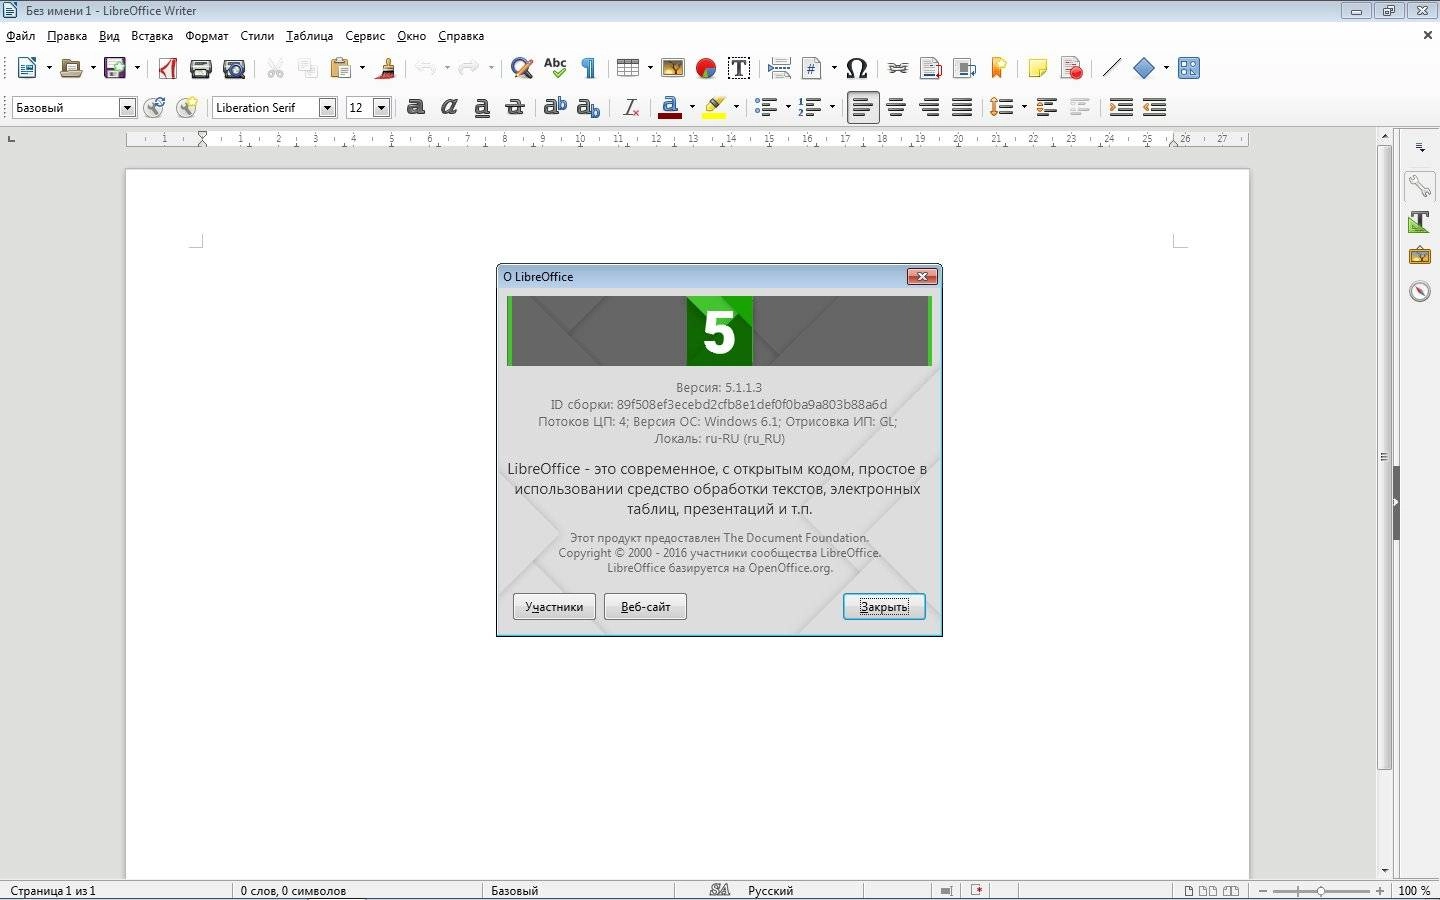Select the Clone Formatting paintbrush
Viewport: 1440px width, 900px height.
click(x=385, y=68)
